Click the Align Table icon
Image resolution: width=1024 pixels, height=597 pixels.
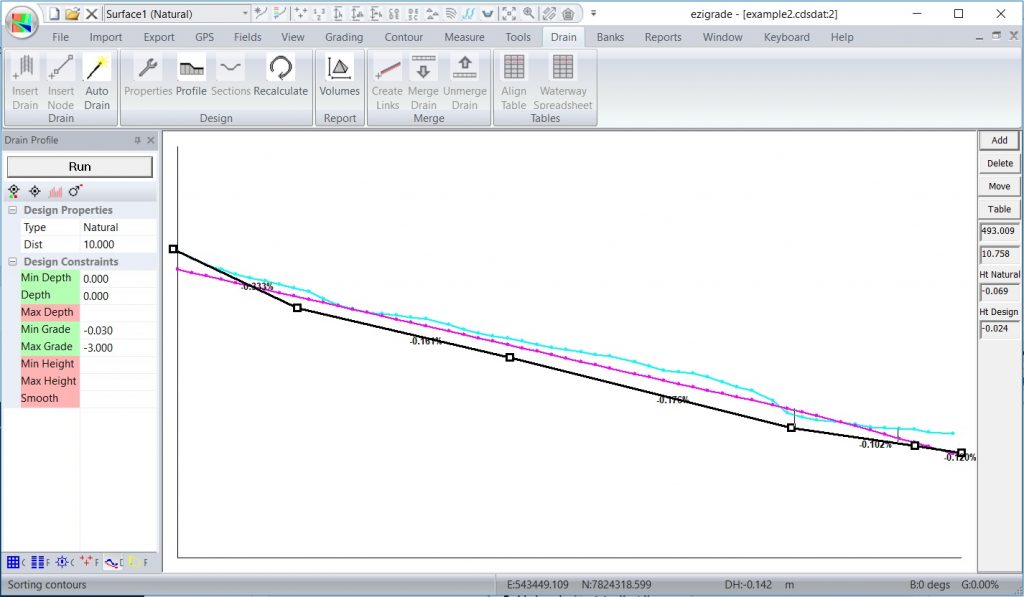click(x=513, y=80)
